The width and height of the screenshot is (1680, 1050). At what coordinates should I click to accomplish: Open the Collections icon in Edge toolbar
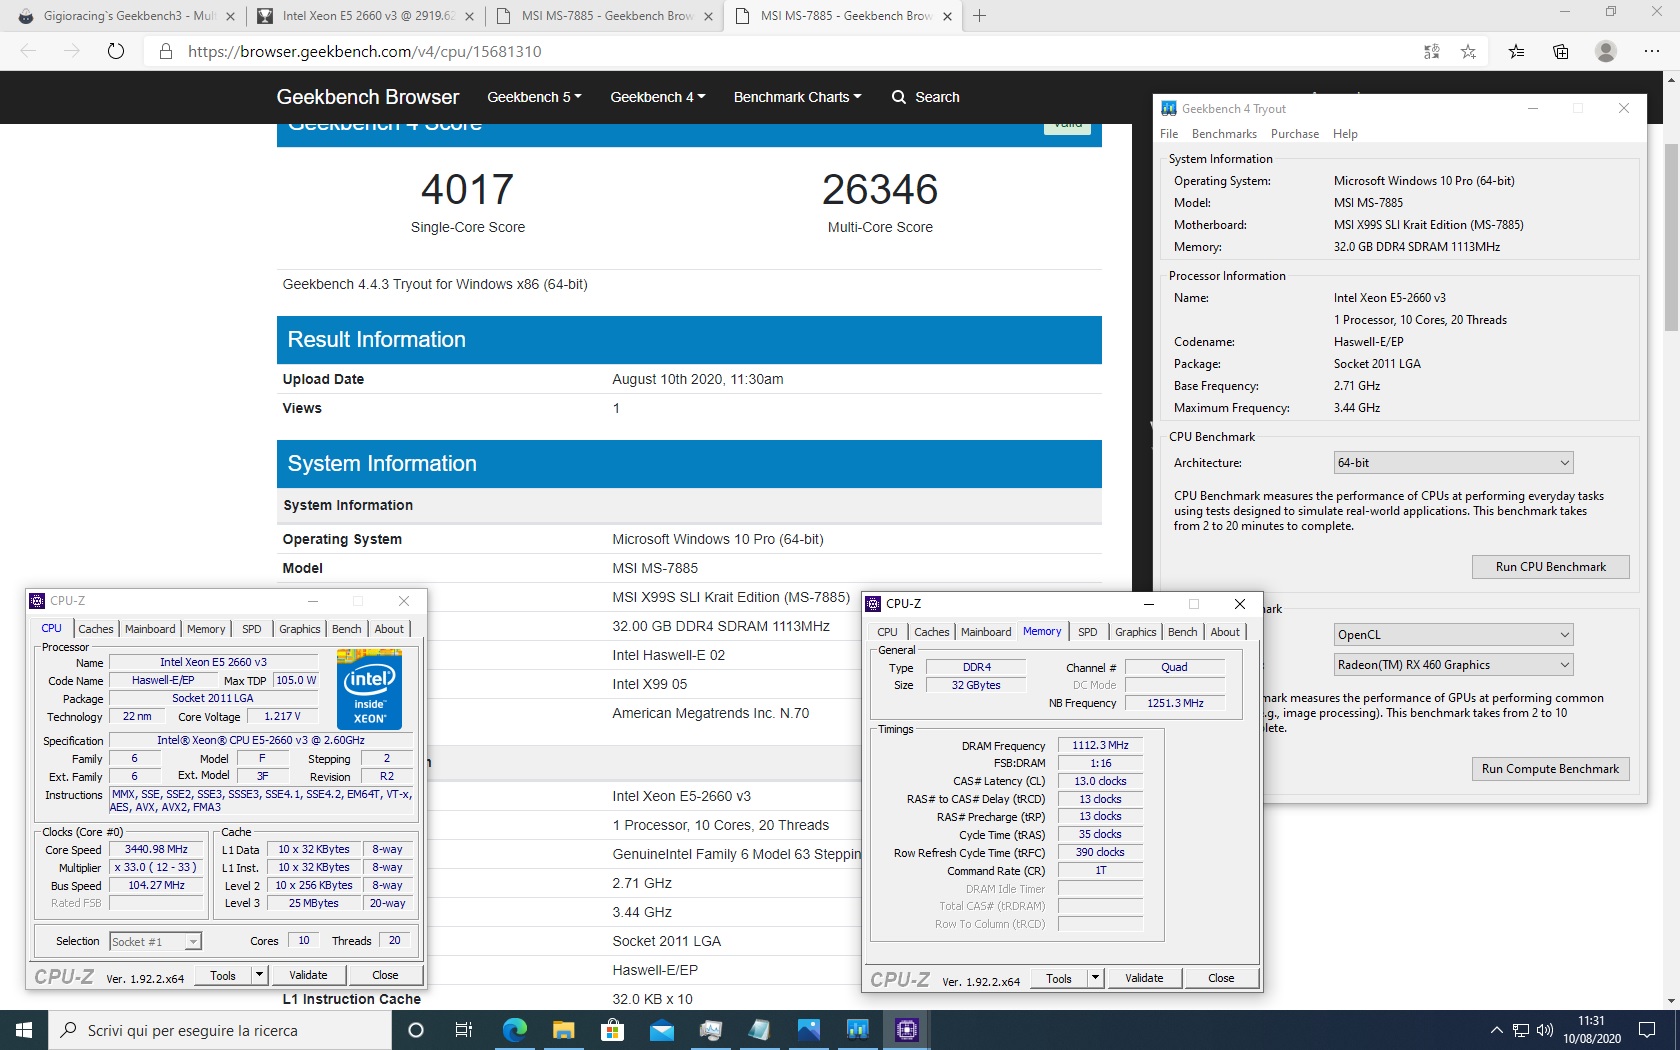[x=1561, y=51]
